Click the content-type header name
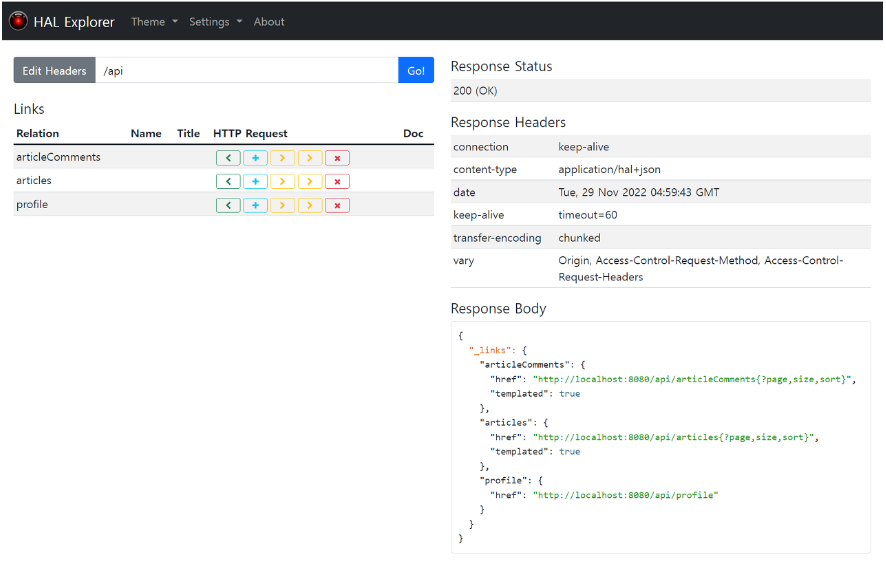 tap(485, 170)
